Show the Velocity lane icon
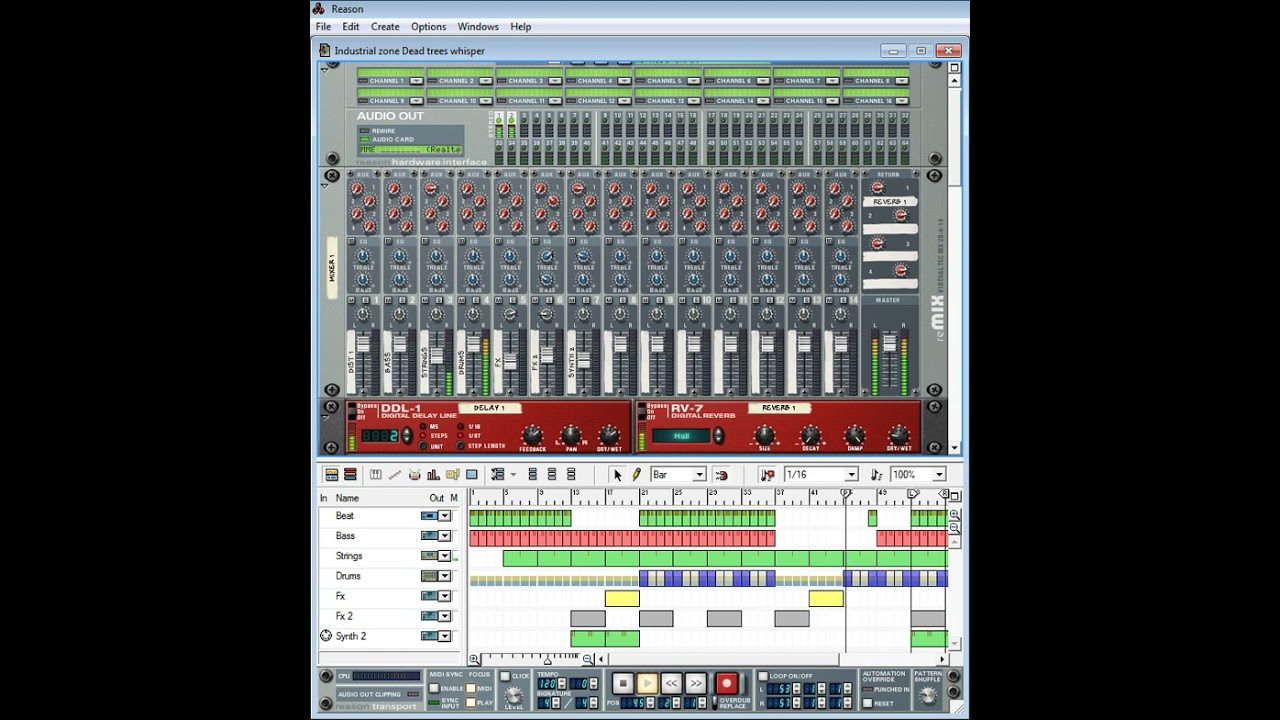 [434, 474]
